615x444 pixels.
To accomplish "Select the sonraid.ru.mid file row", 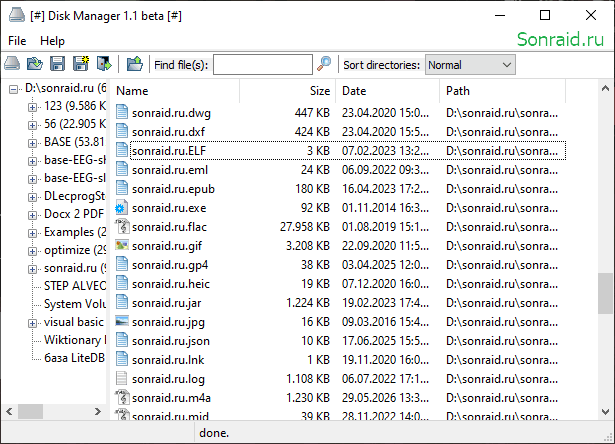I will (x=340, y=415).
